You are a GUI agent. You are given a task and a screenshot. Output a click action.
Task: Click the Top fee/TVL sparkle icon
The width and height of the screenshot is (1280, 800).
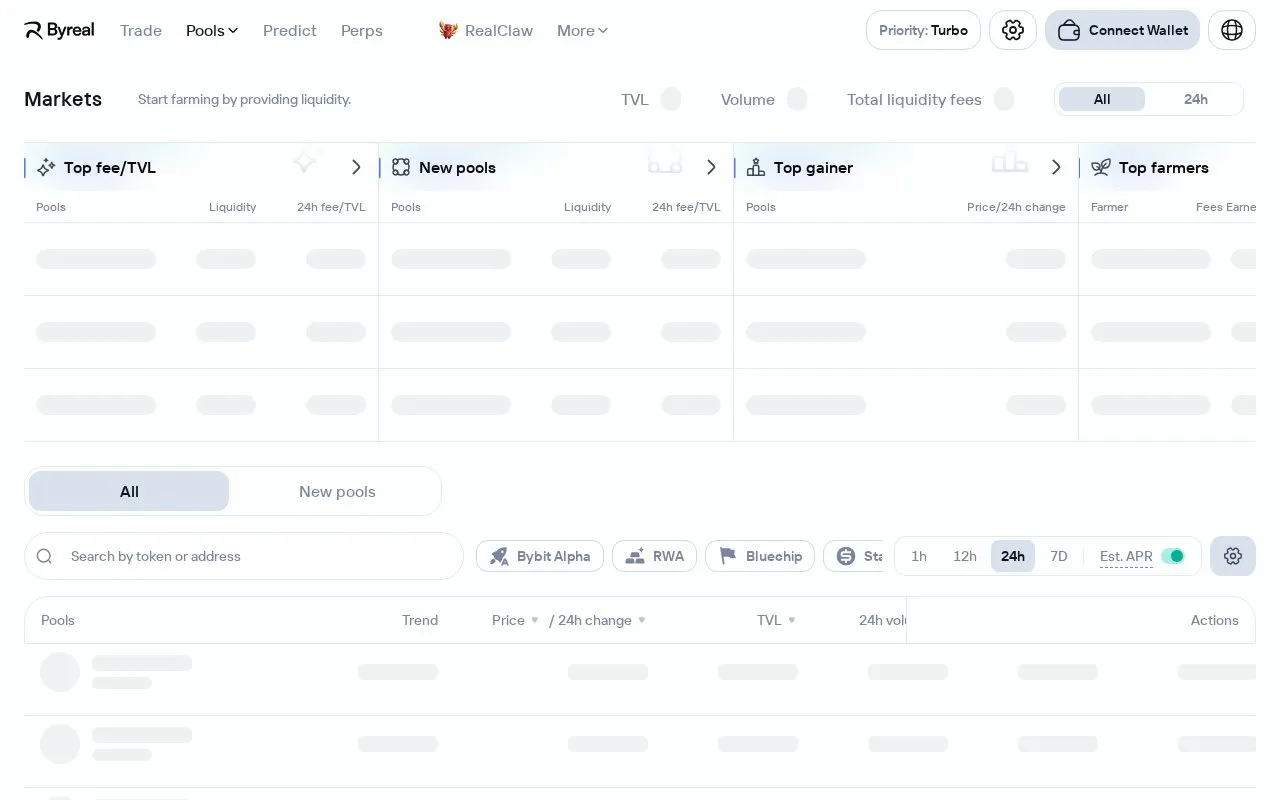point(46,168)
